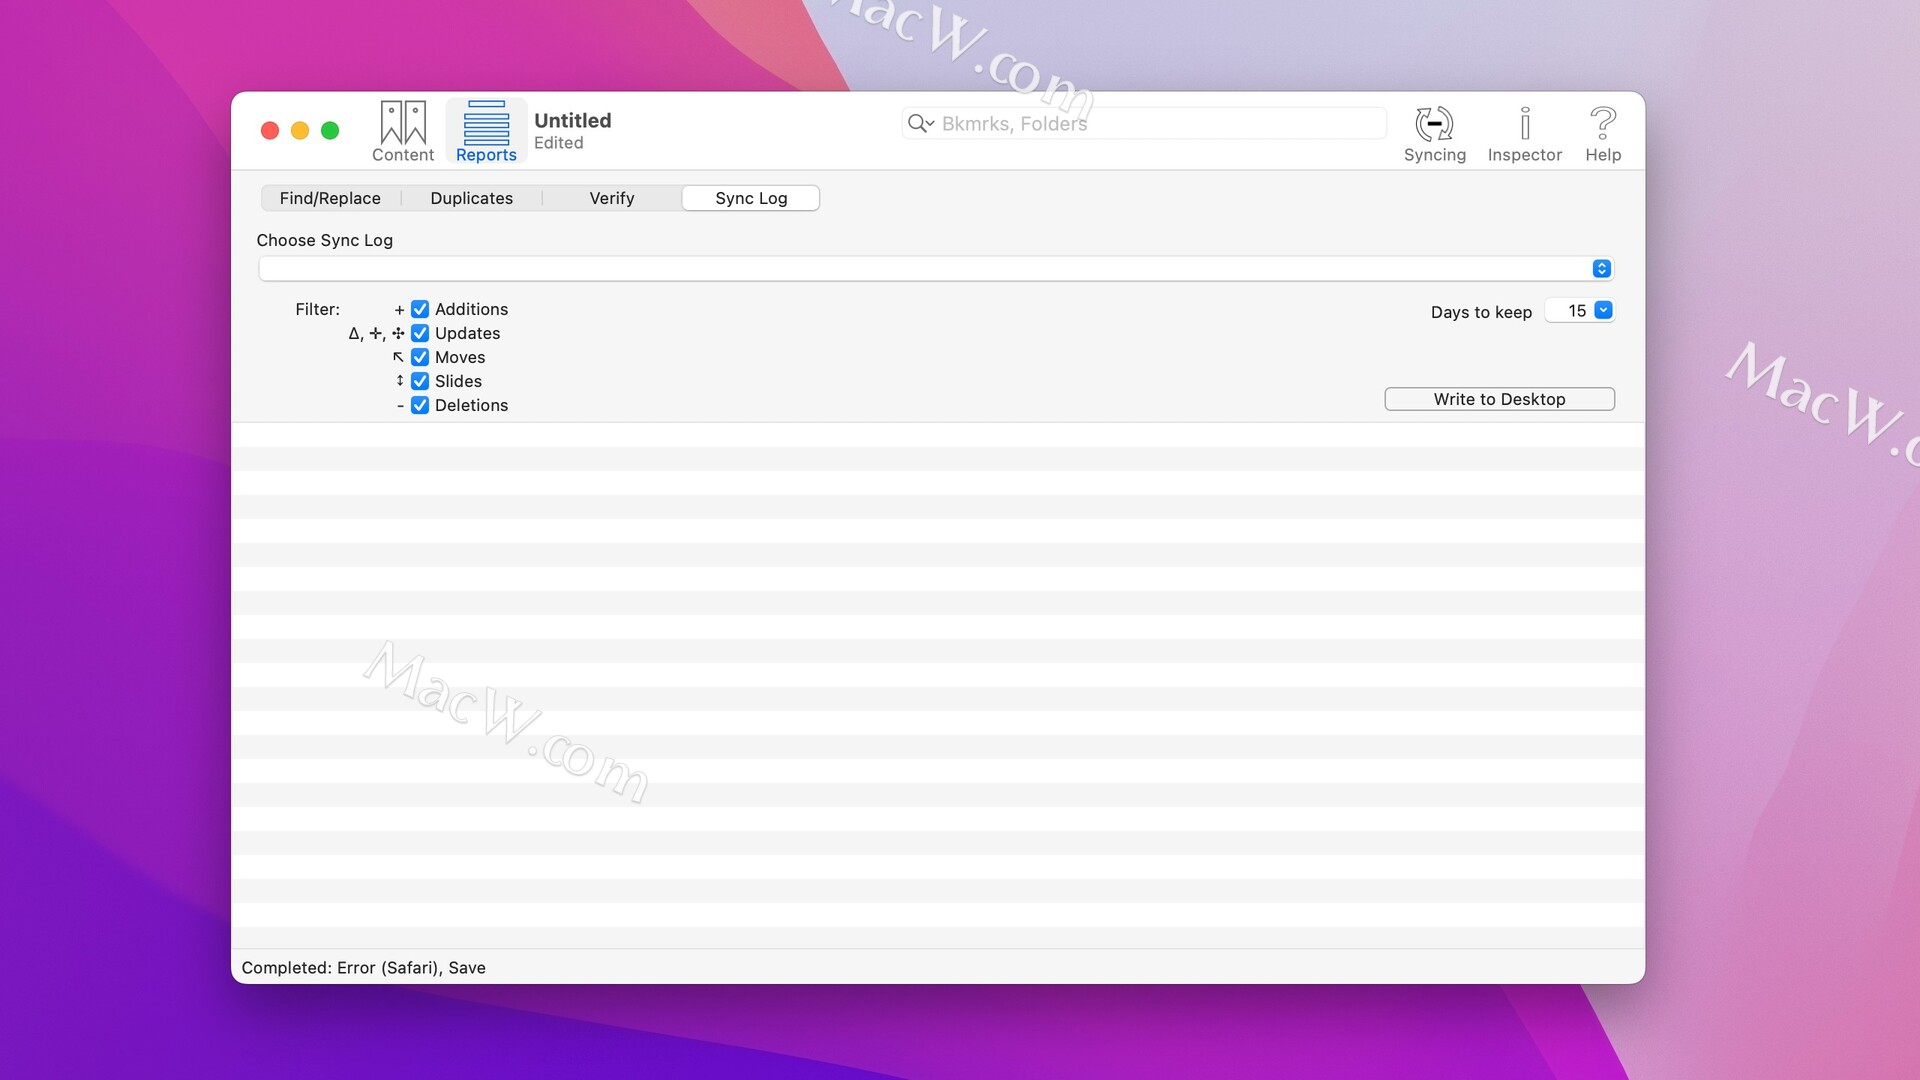This screenshot has height=1080, width=1920.
Task: Click the search magnifier icon
Action: [920, 123]
